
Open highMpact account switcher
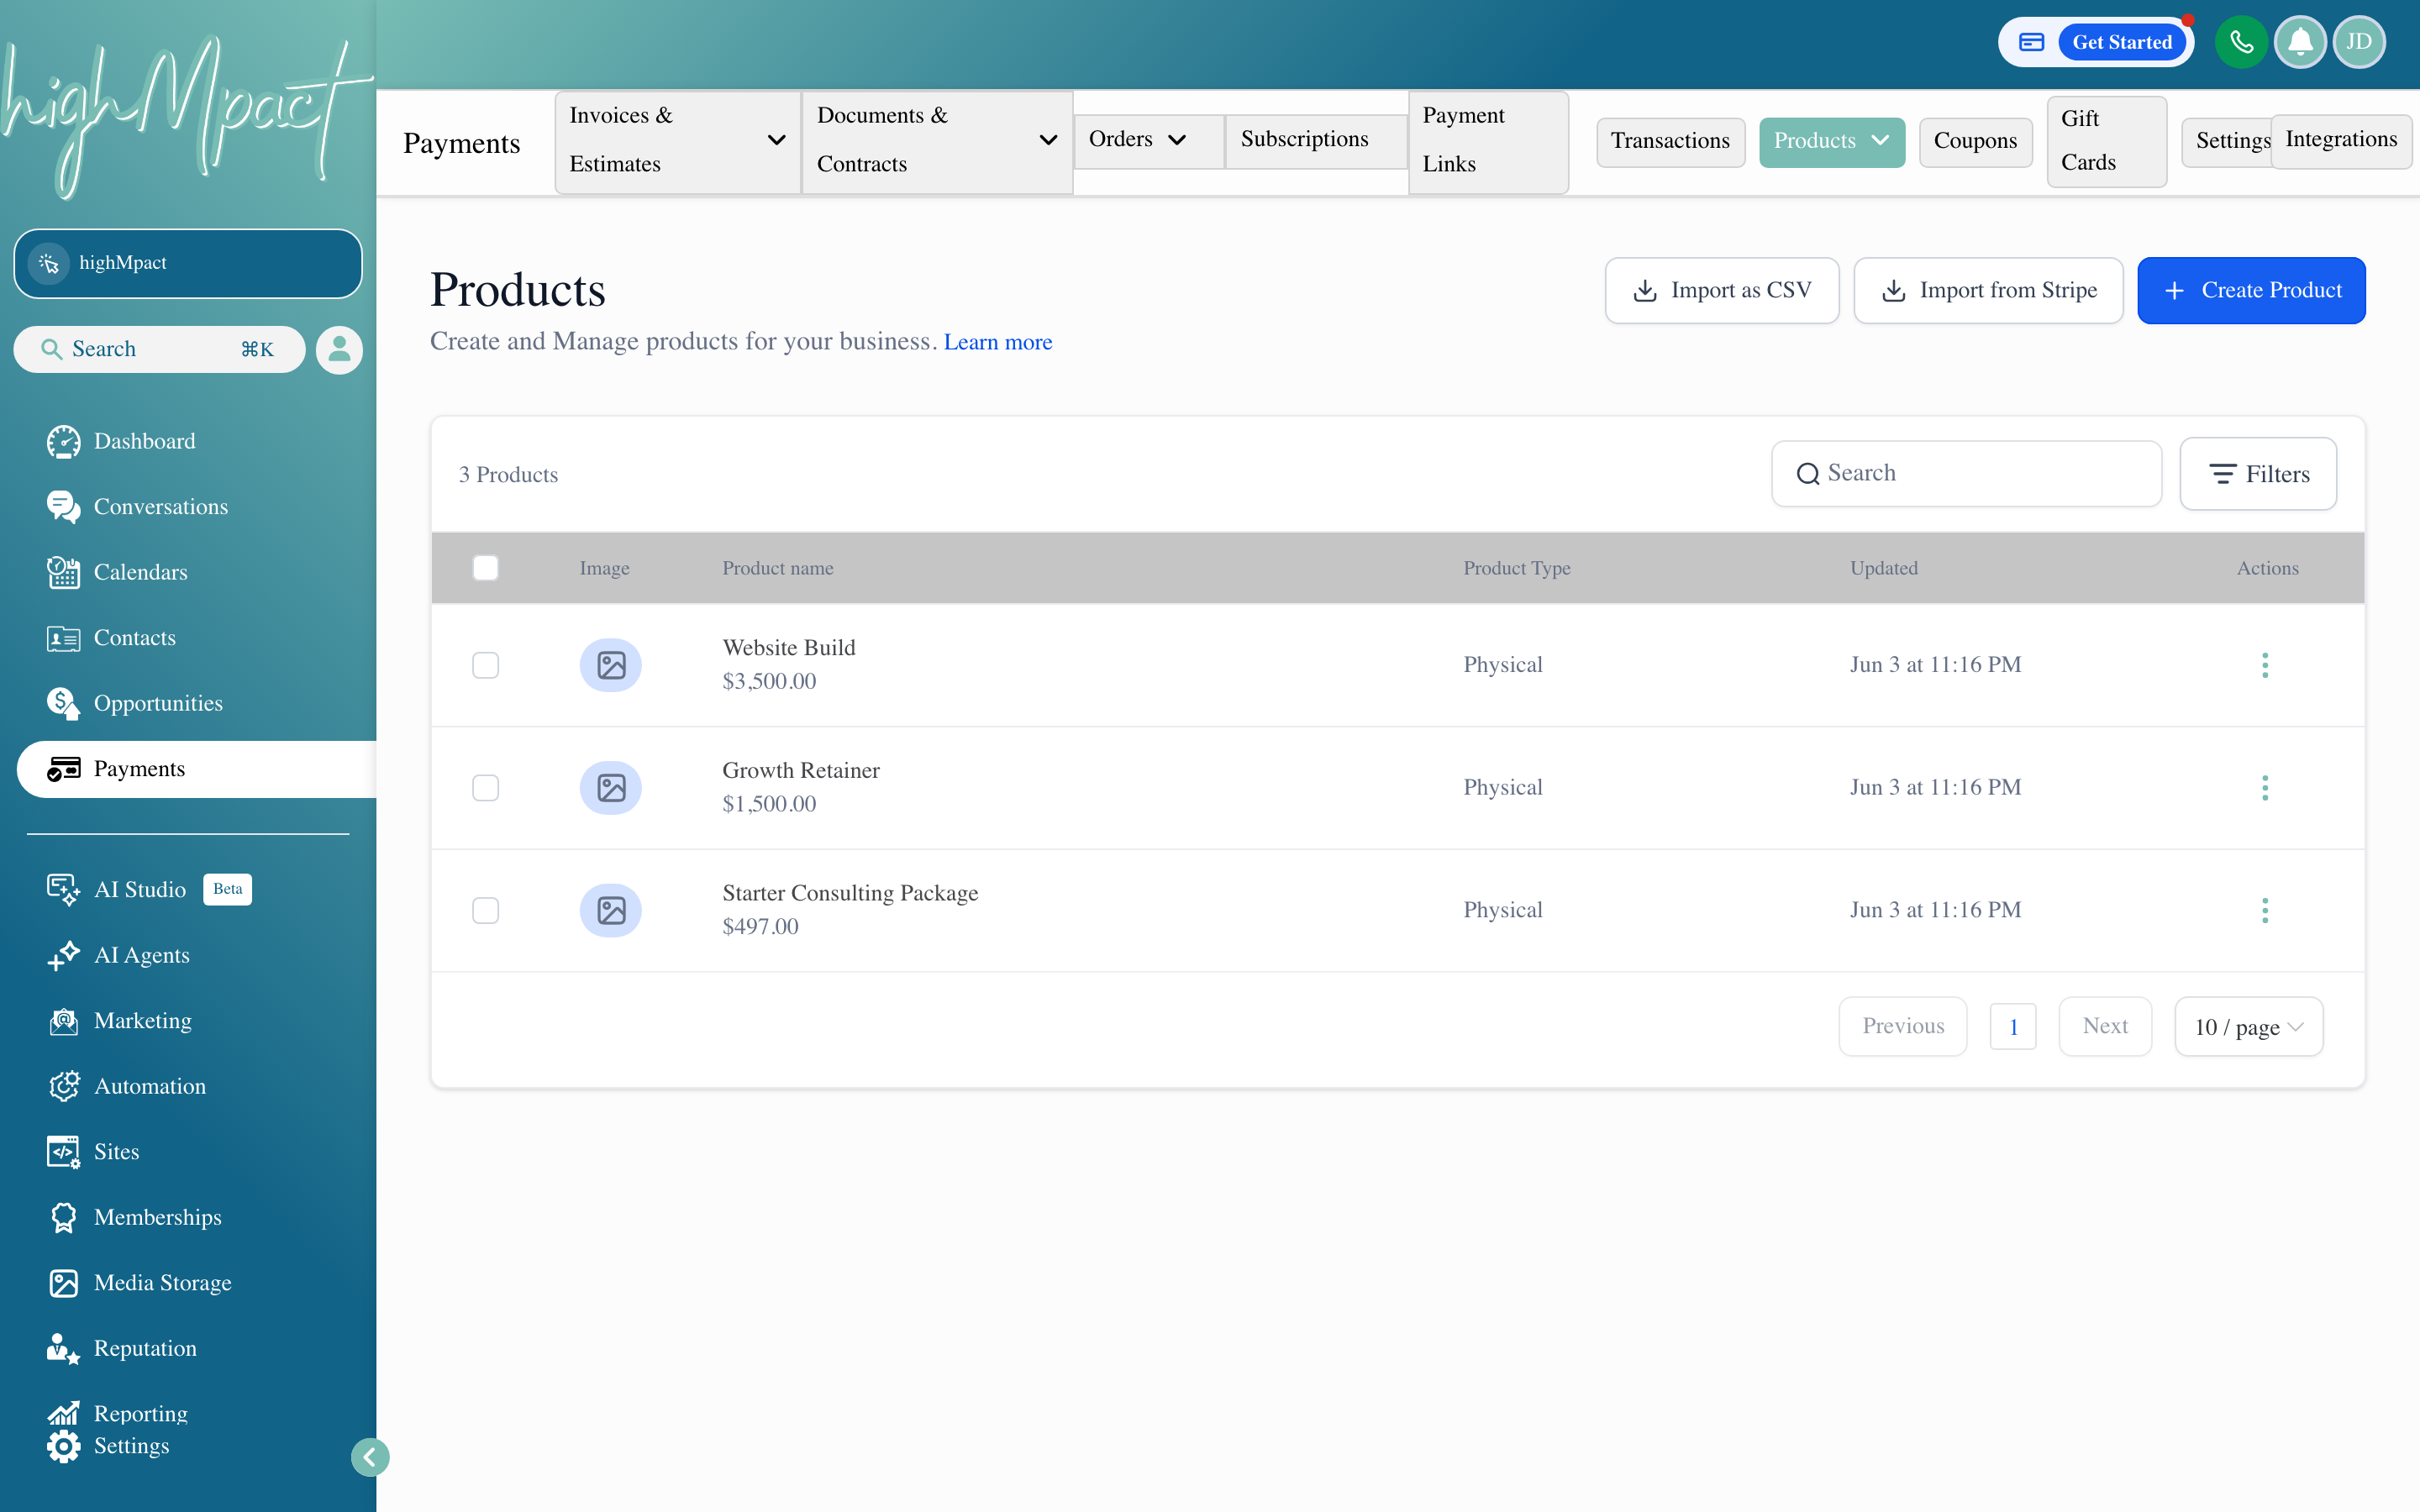click(188, 263)
